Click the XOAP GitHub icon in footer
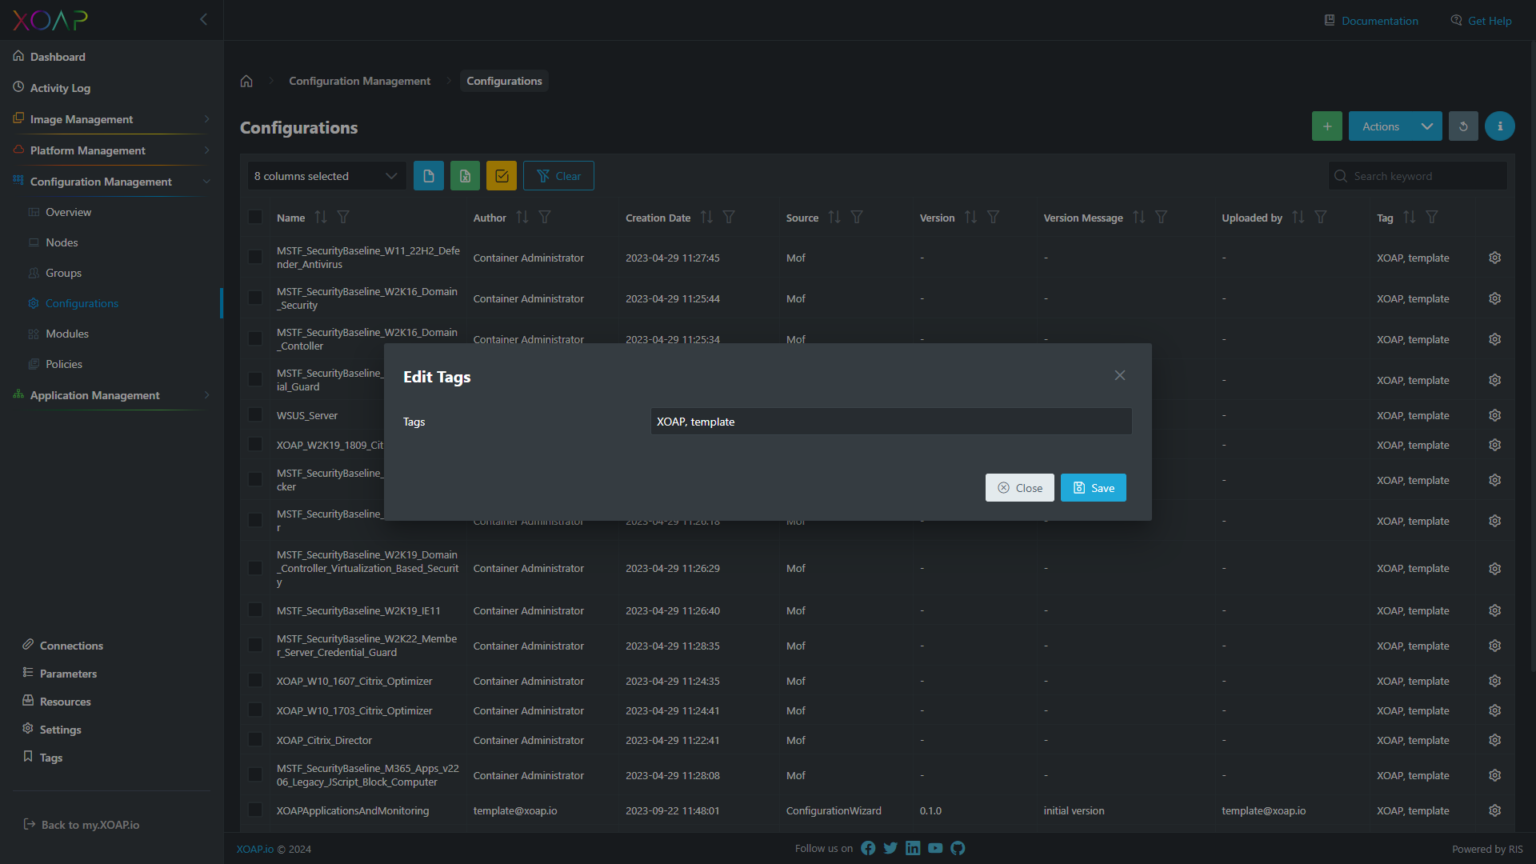Image resolution: width=1536 pixels, height=864 pixels. pyautogui.click(x=957, y=847)
